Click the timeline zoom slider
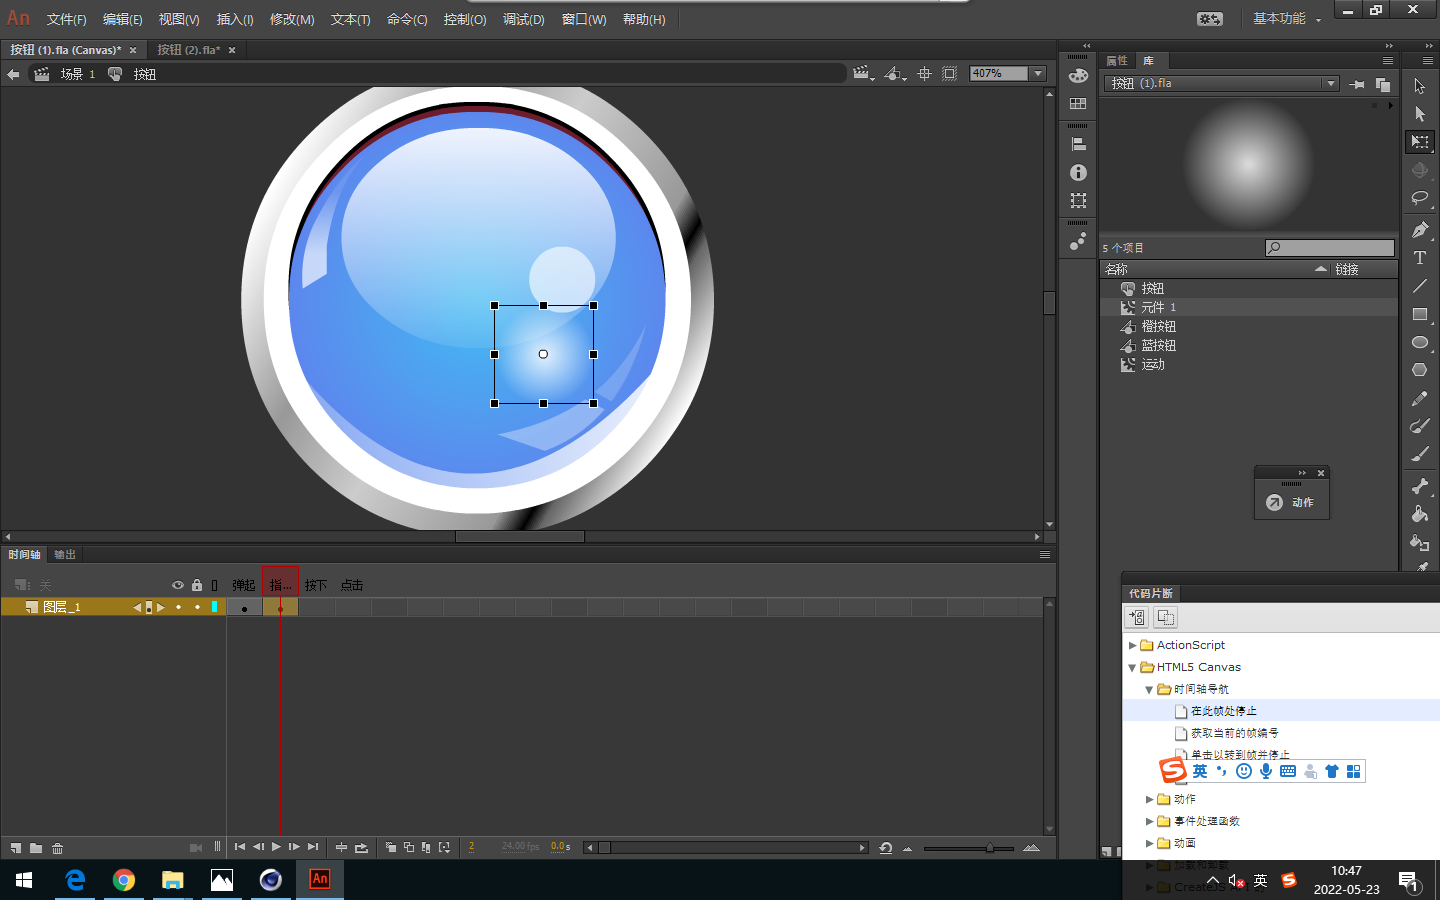The height and width of the screenshot is (900, 1440). 989,848
